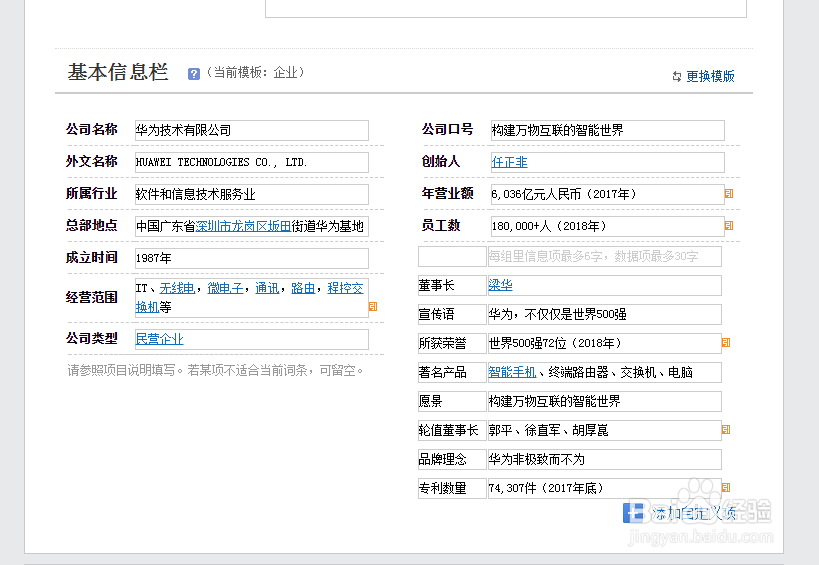Click the 所获荣誉 value field

click(x=604, y=343)
